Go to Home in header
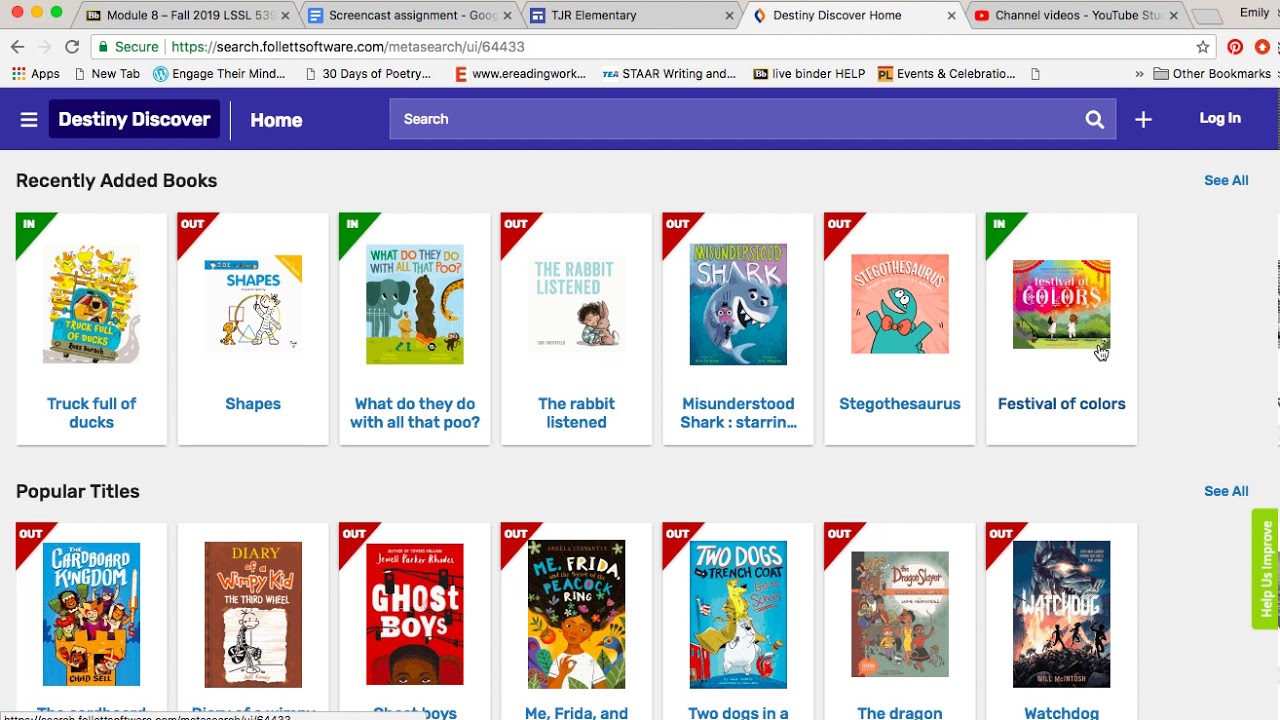Viewport: 1280px width, 720px height. click(276, 120)
